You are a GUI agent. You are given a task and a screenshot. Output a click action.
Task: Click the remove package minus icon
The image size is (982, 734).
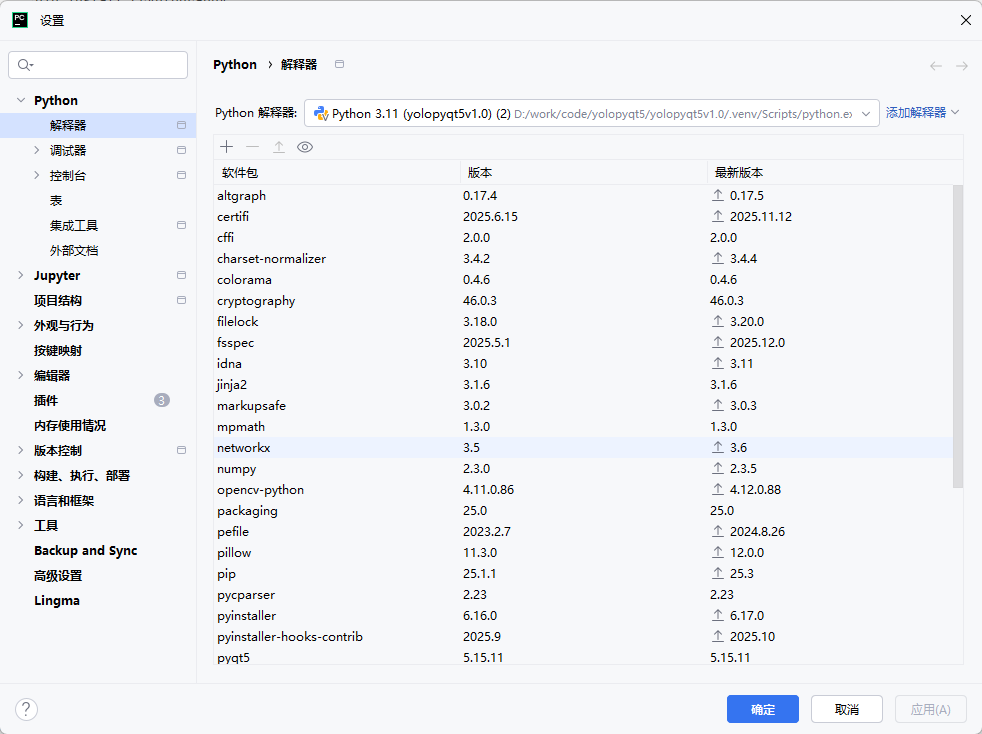click(252, 147)
